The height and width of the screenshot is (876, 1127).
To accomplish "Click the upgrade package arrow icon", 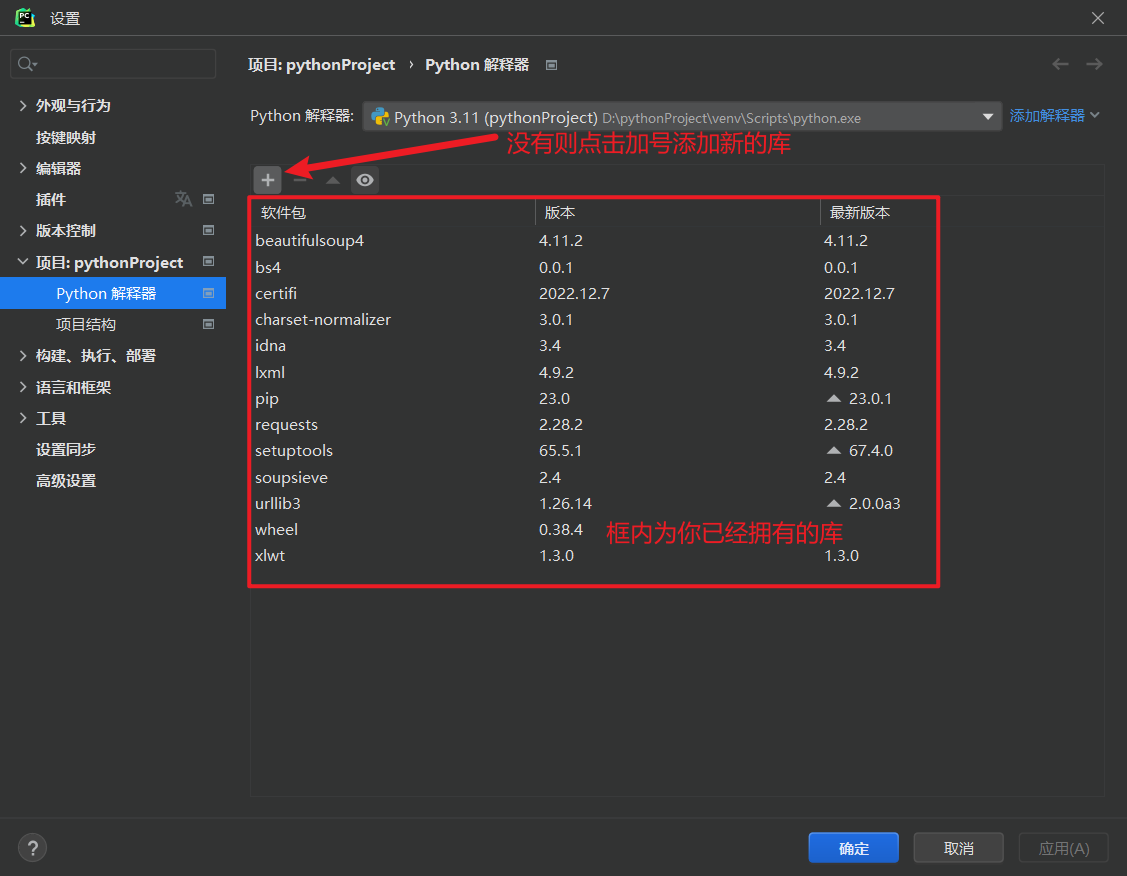I will click(x=333, y=180).
